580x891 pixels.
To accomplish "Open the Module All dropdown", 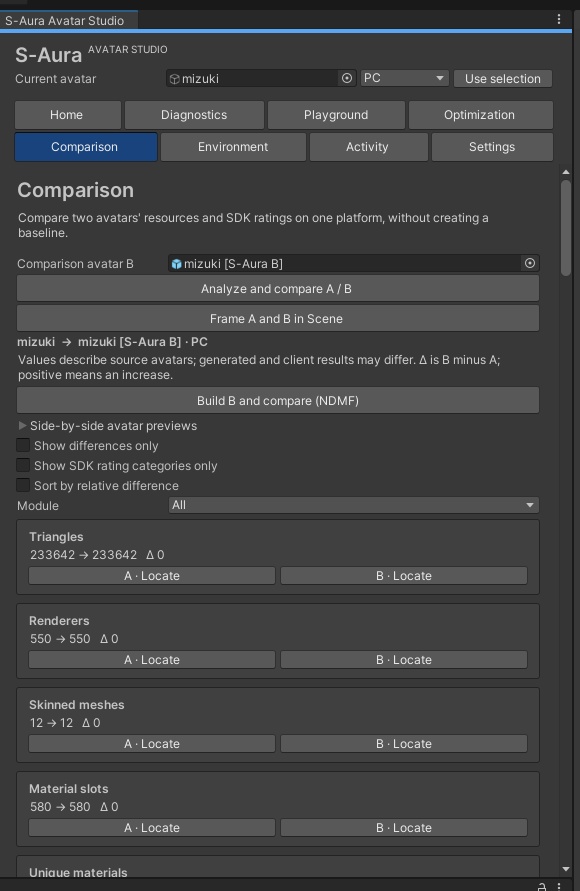I will (x=353, y=505).
